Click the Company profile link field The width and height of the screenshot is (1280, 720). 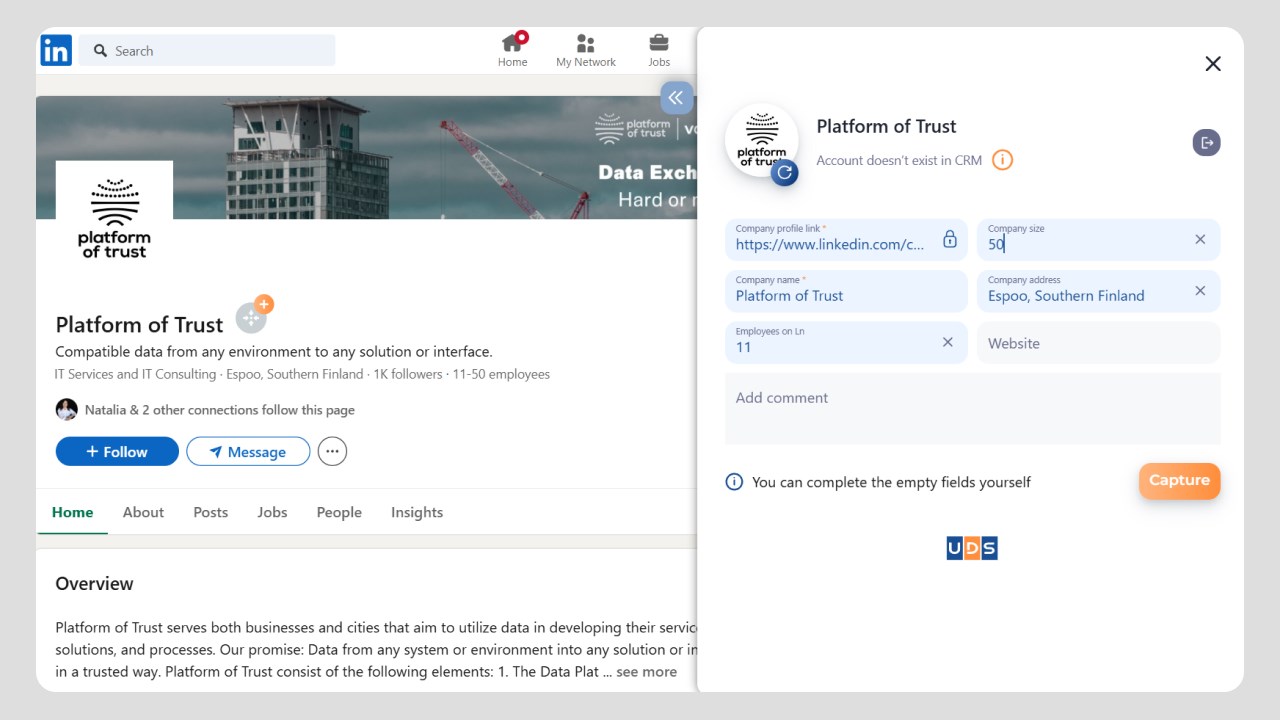point(846,240)
